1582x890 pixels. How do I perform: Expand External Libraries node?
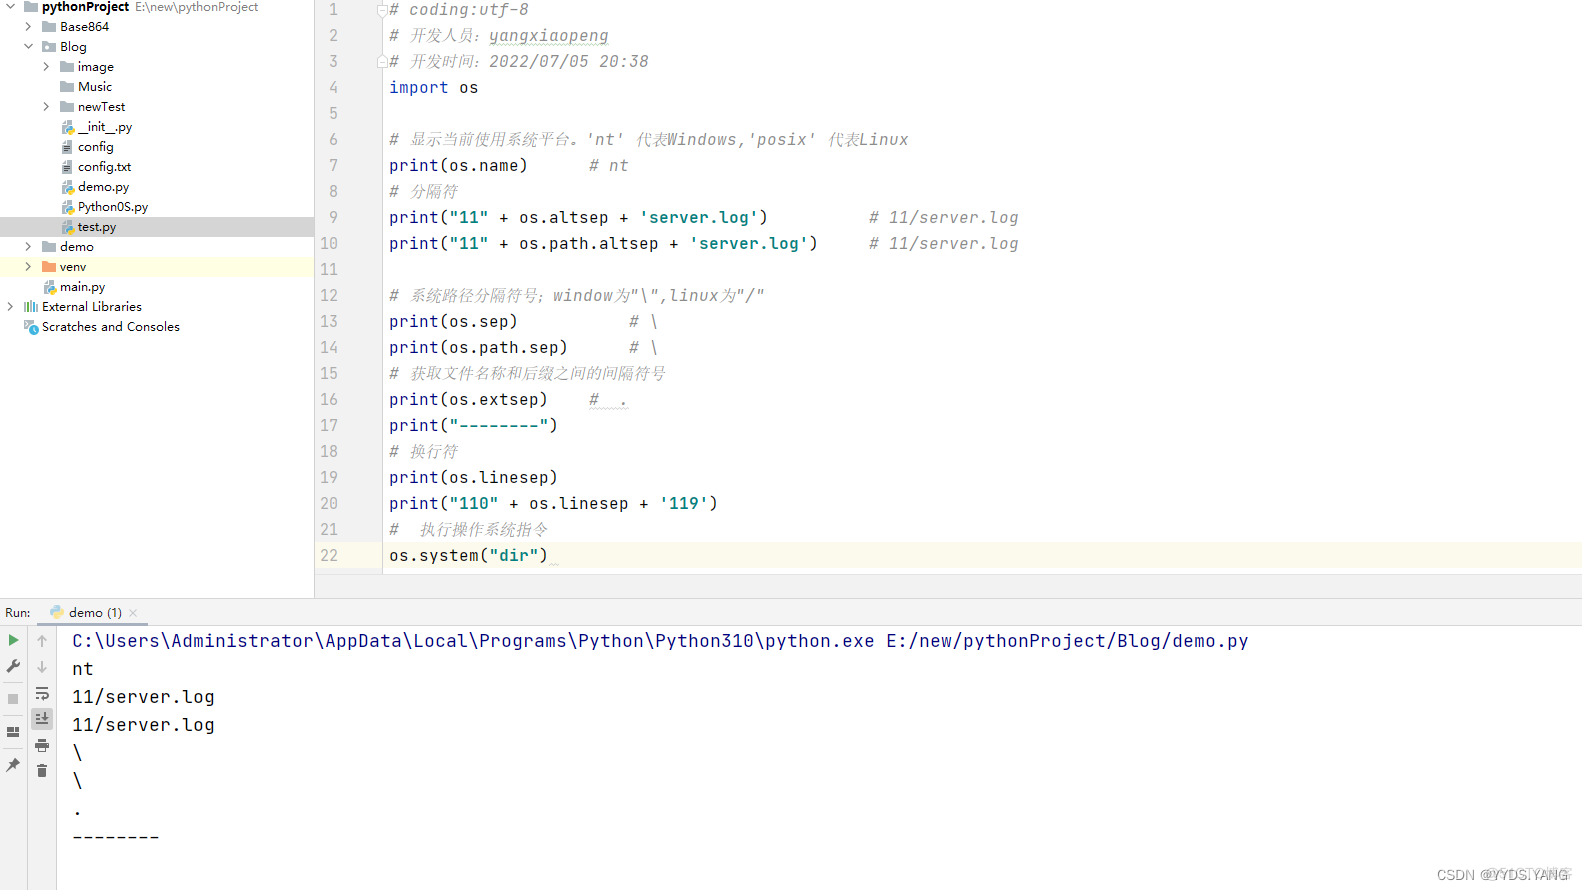pyautogui.click(x=10, y=307)
